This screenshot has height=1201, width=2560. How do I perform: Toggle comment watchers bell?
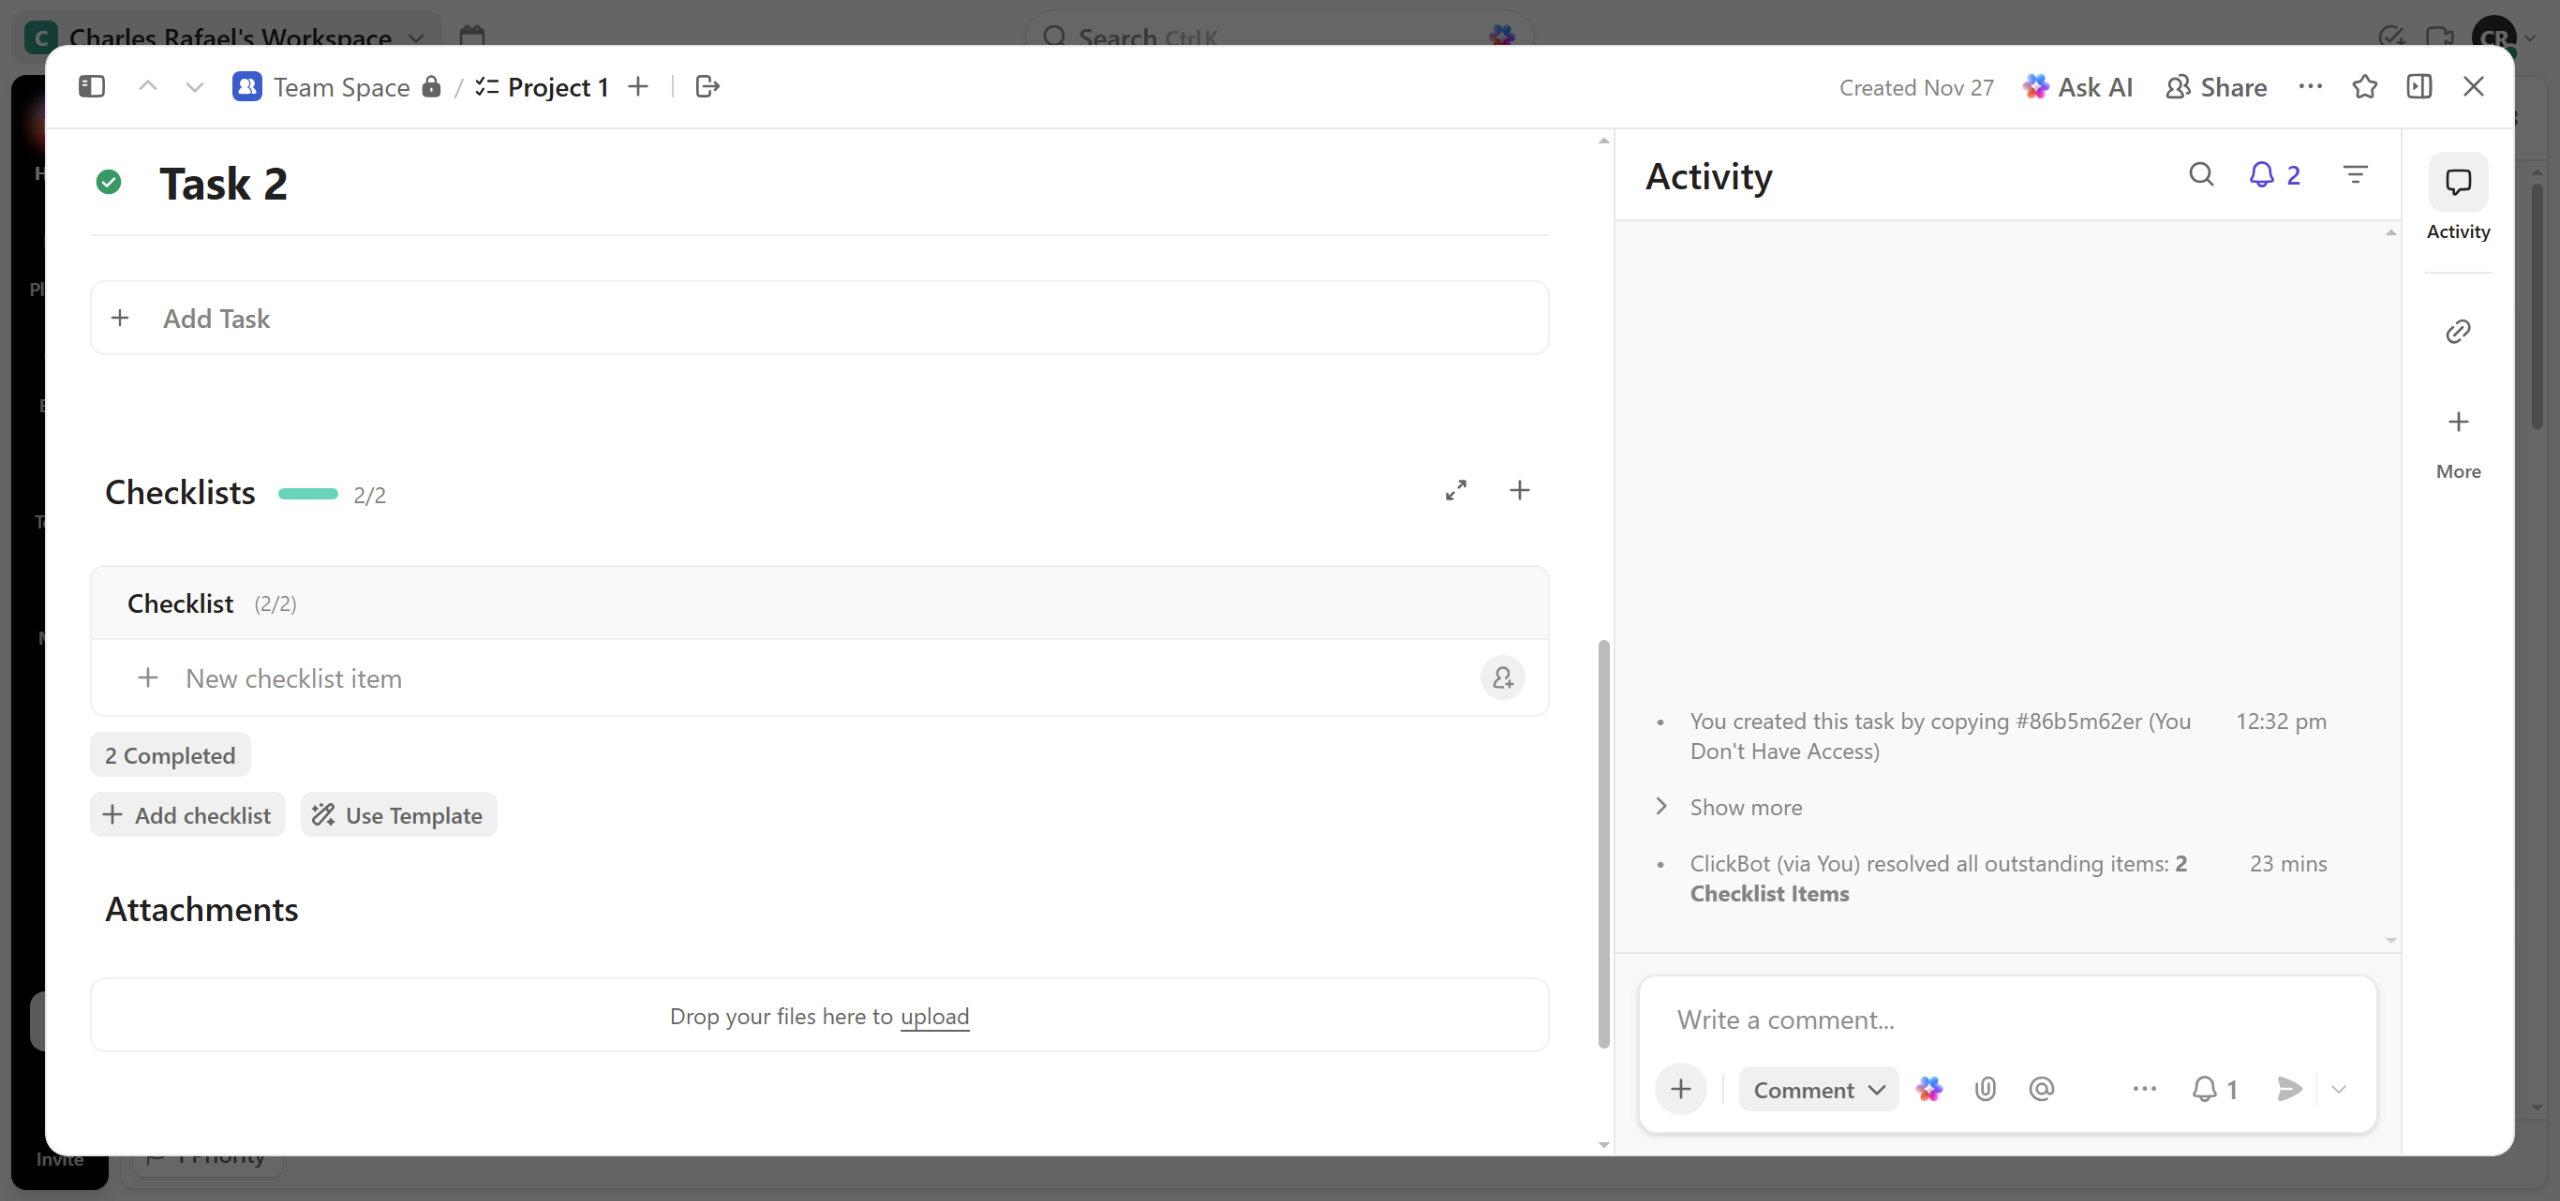click(2213, 1088)
